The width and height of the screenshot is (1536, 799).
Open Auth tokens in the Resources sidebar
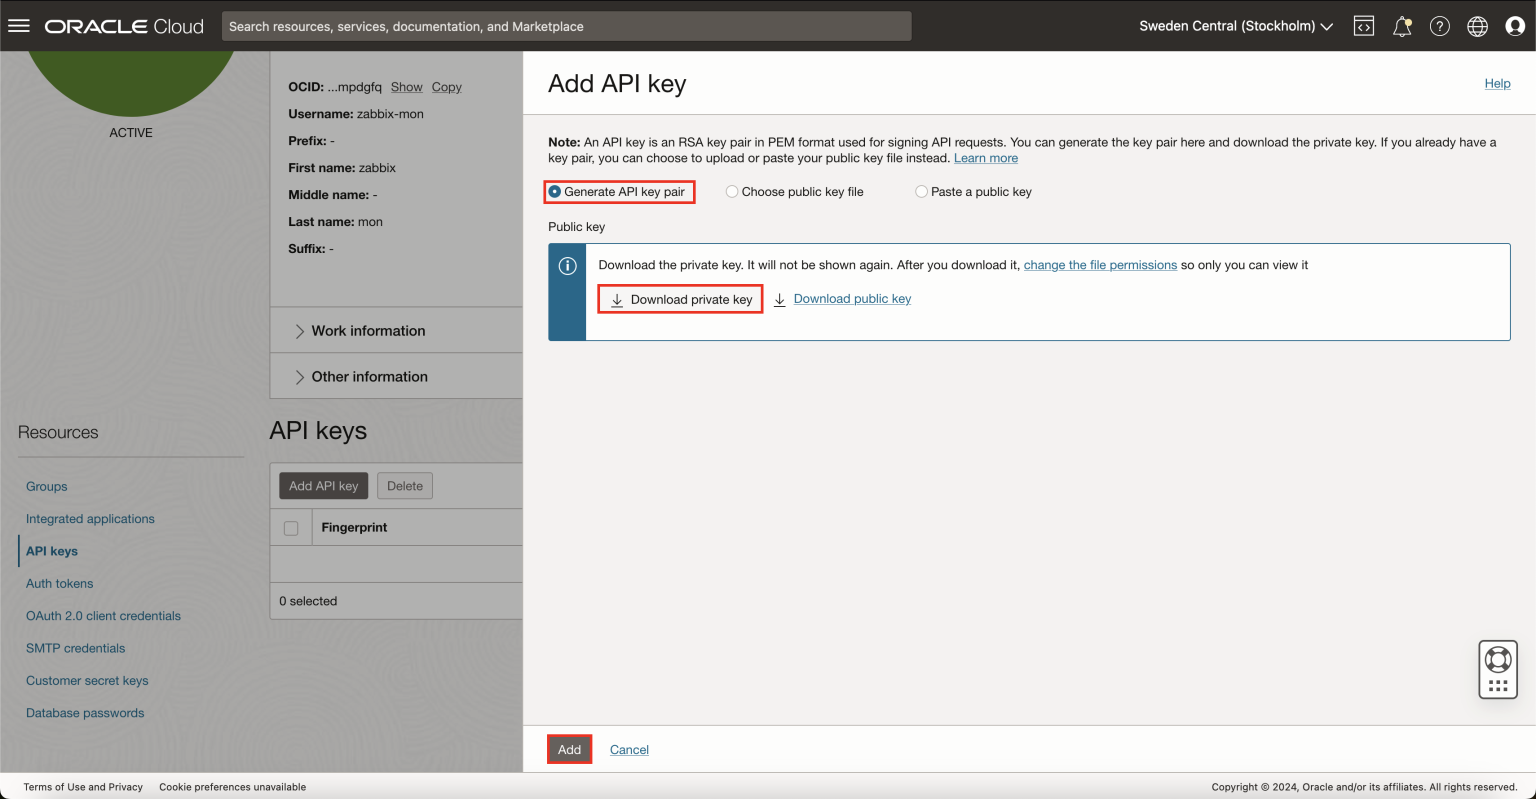point(59,583)
